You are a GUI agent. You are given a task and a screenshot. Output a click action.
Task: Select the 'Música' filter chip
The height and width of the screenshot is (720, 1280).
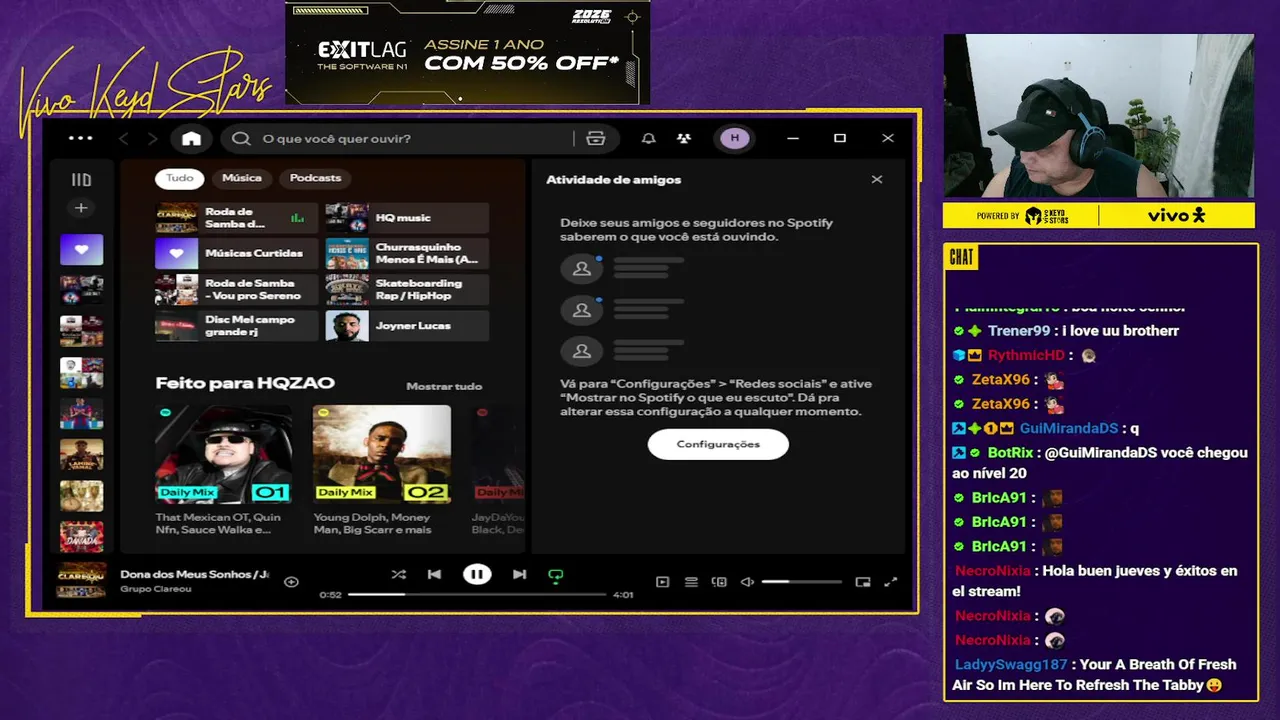click(x=242, y=178)
